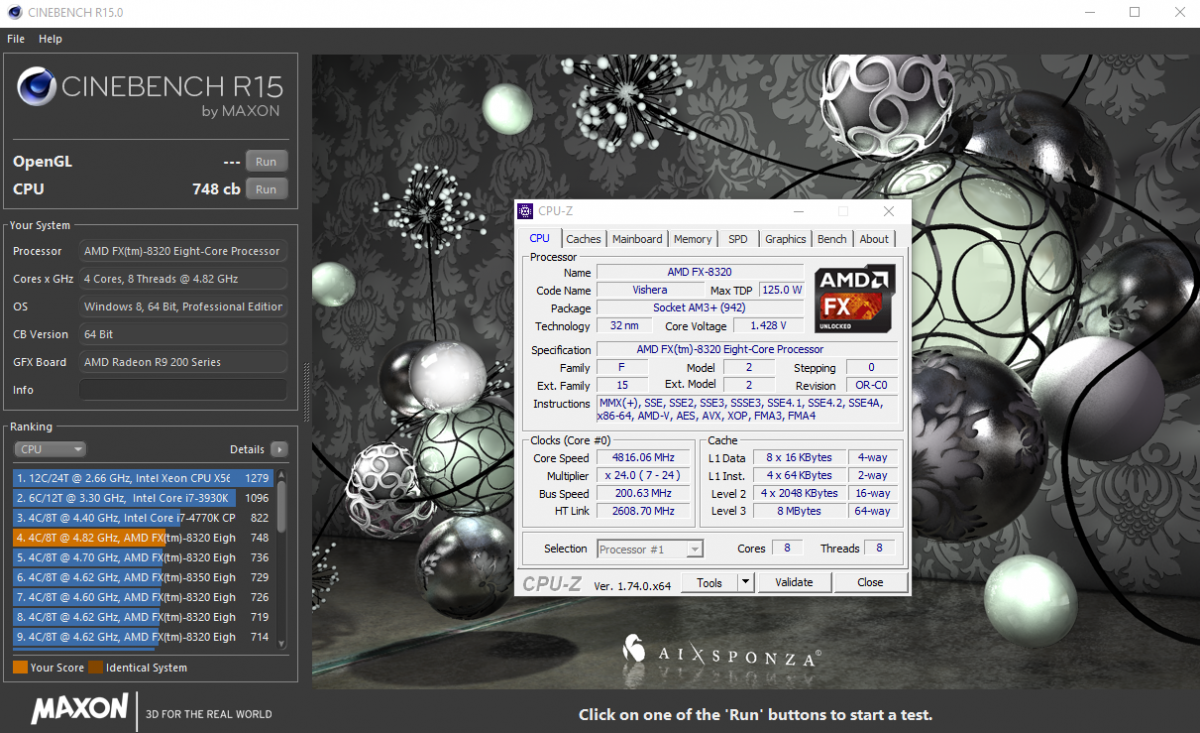Click the Max TDP value 125.0 W

[782, 290]
